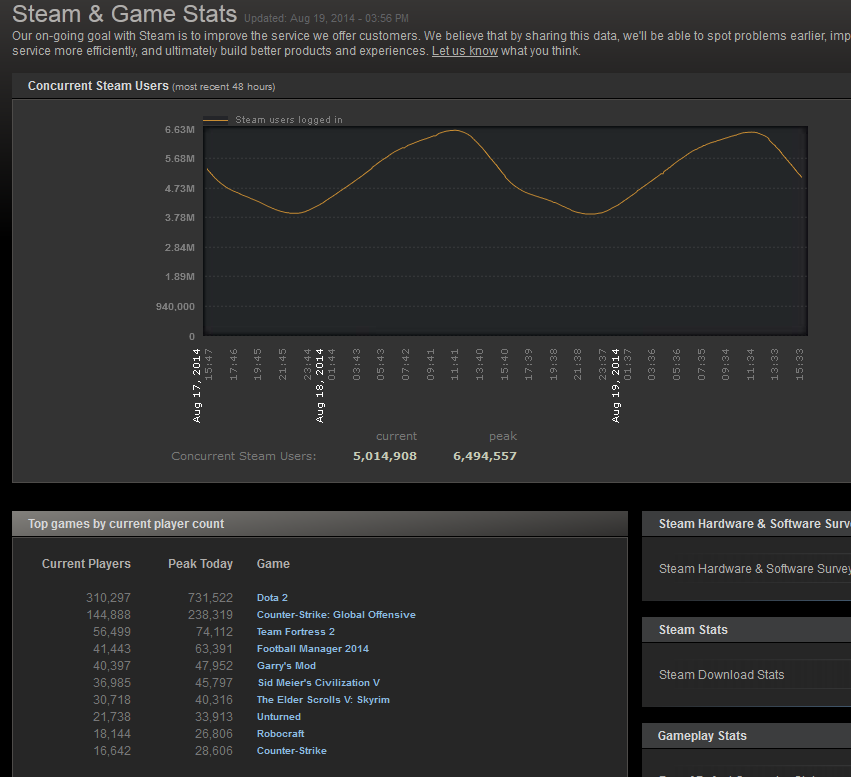Click the 'Current Players' column header
The image size is (851, 777).
(x=86, y=564)
